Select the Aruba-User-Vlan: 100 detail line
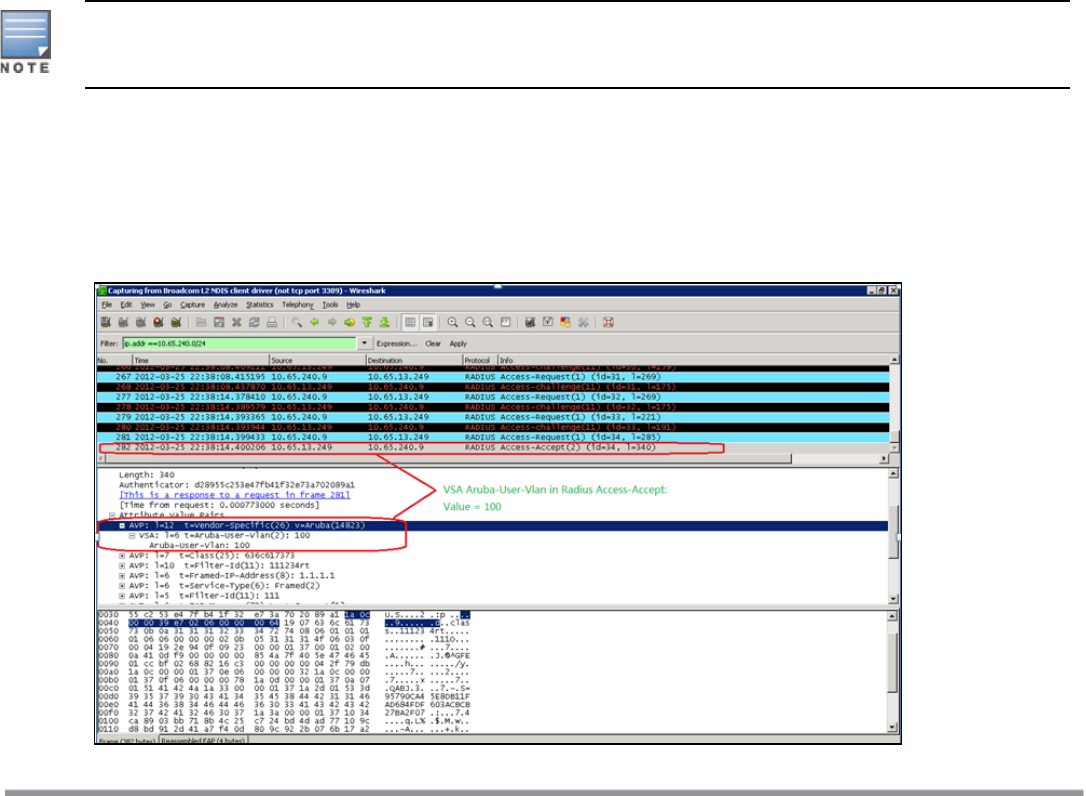The height and width of the screenshot is (796, 1086). pyautogui.click(x=199, y=546)
